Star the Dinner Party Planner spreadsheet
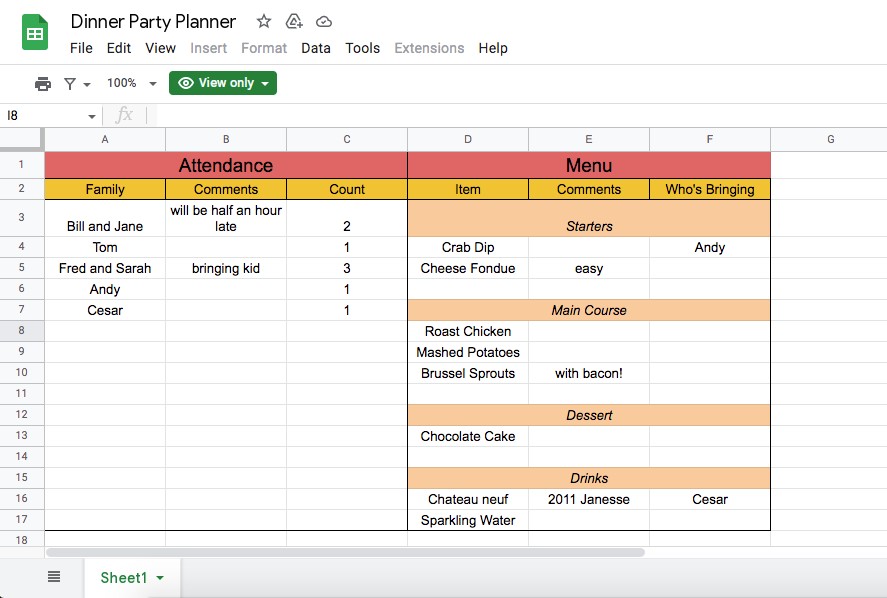The width and height of the screenshot is (887, 598). click(262, 20)
